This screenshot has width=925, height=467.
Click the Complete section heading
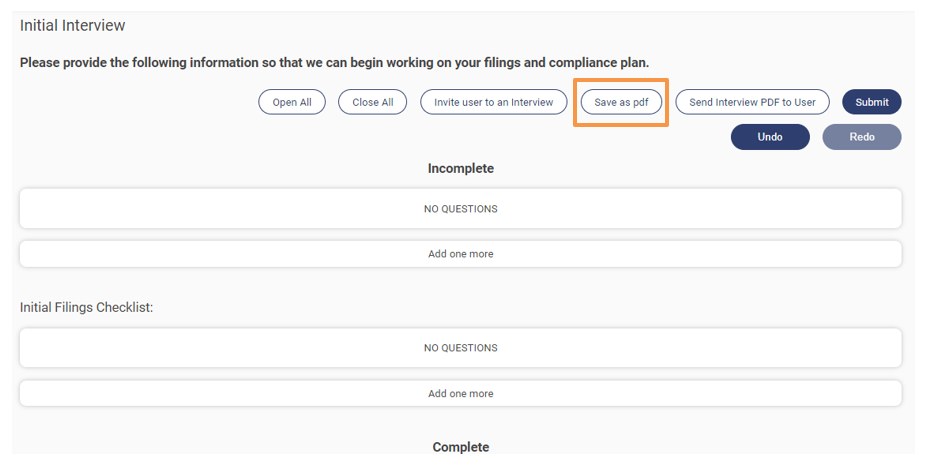(460, 447)
